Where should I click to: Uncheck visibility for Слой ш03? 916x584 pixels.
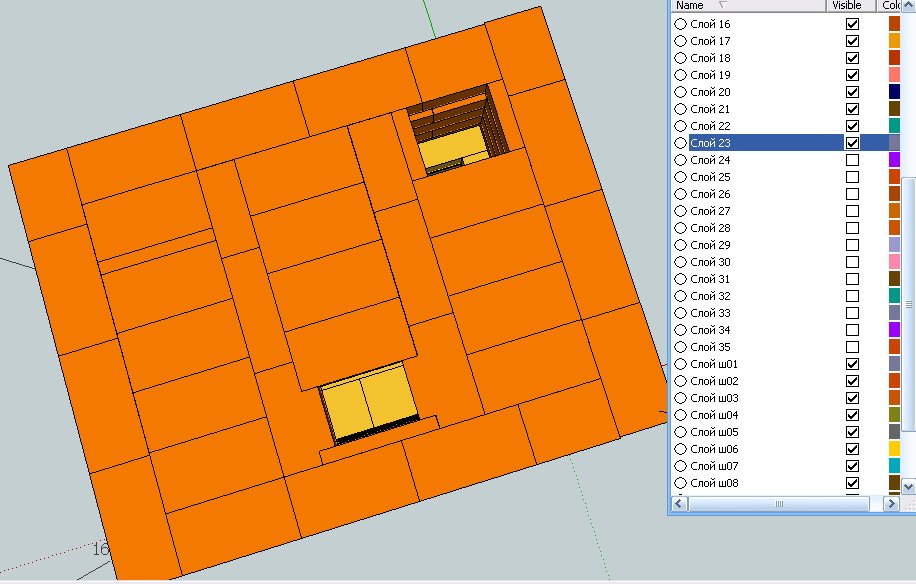pos(853,398)
